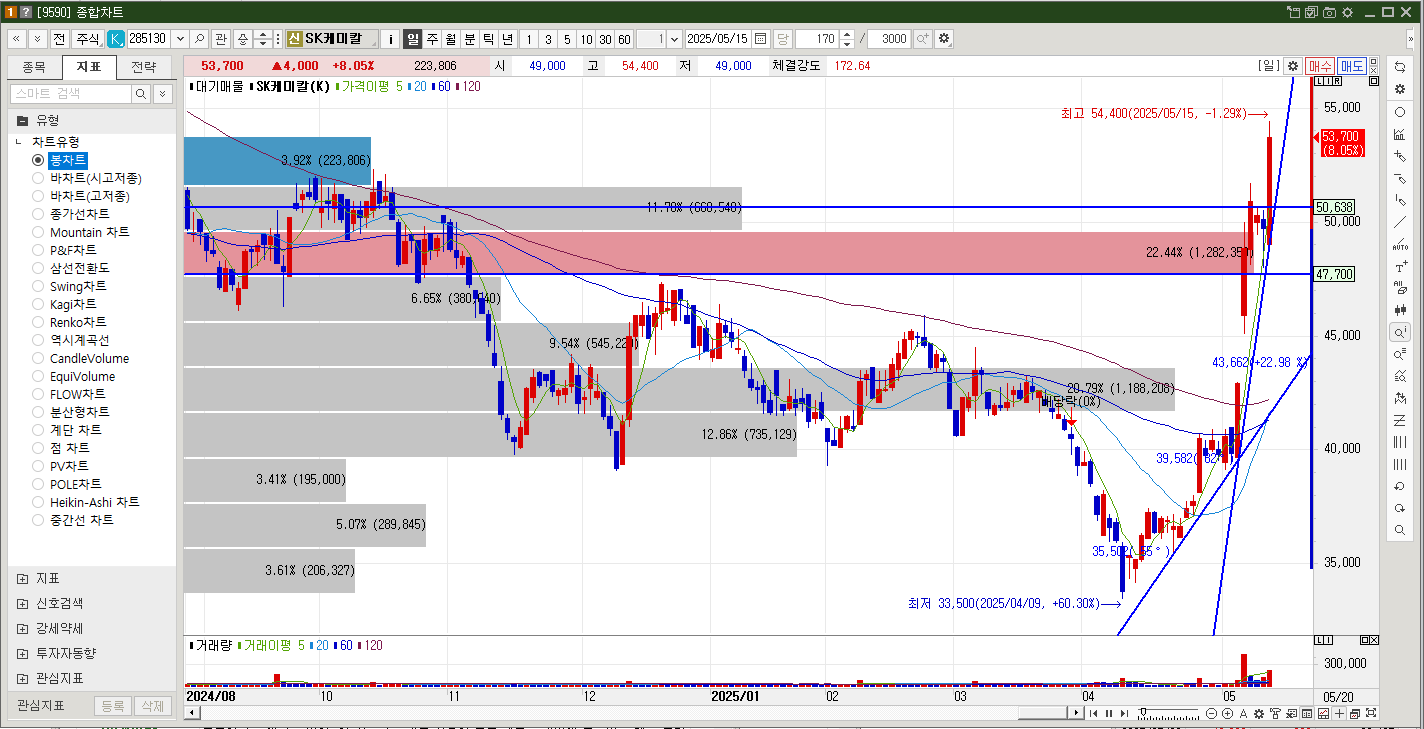
Task: Switch to the 전략 tab
Action: pos(144,67)
